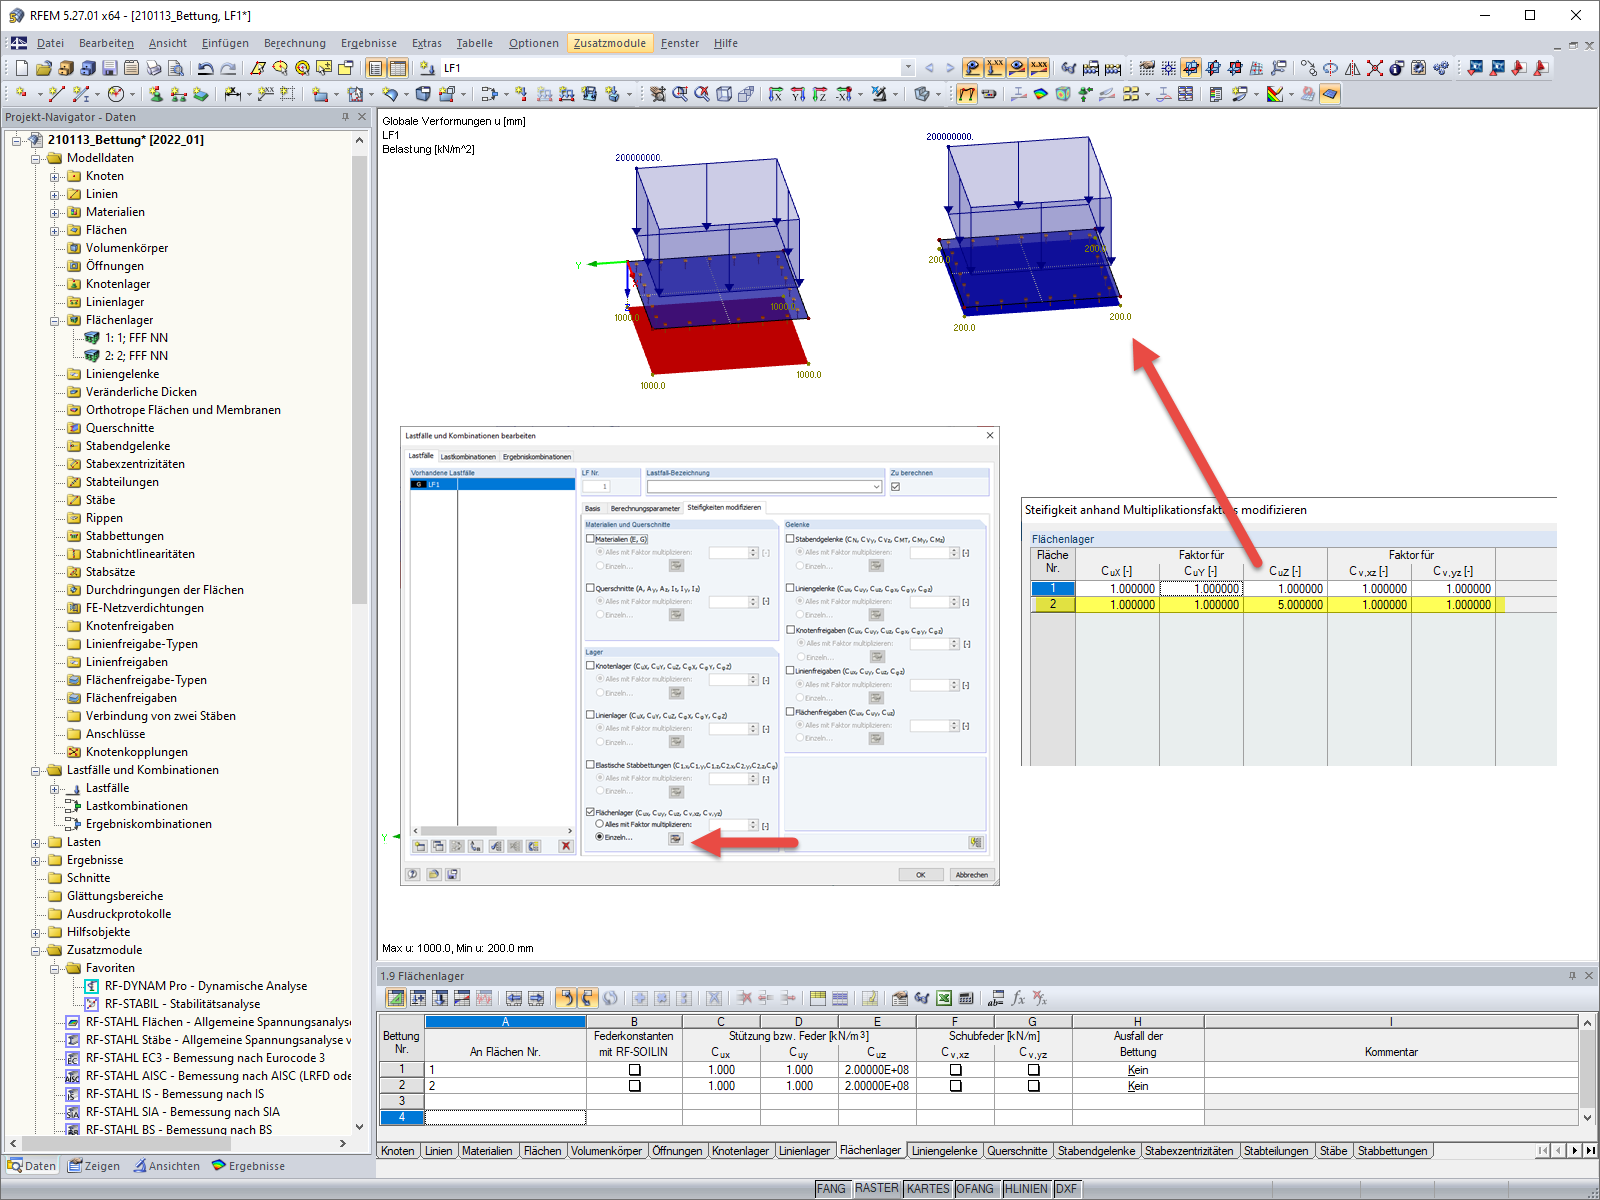
Task: Click the Flächenlager table vertical scrollbar
Action: coord(1587,1070)
